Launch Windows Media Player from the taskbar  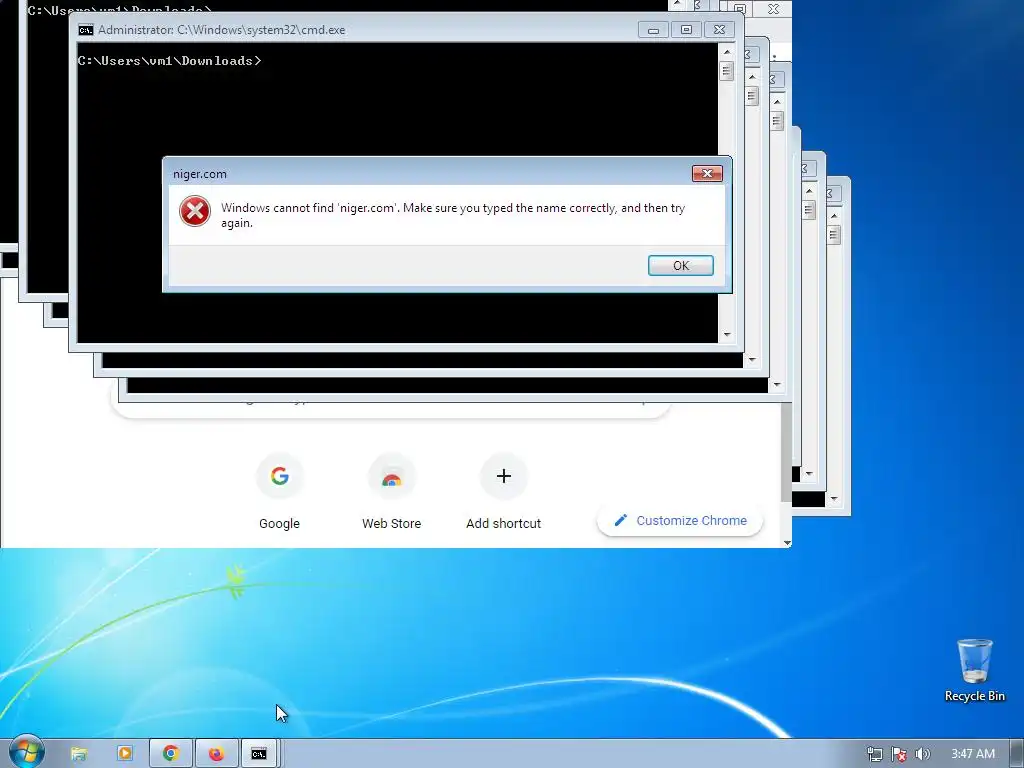click(124, 754)
